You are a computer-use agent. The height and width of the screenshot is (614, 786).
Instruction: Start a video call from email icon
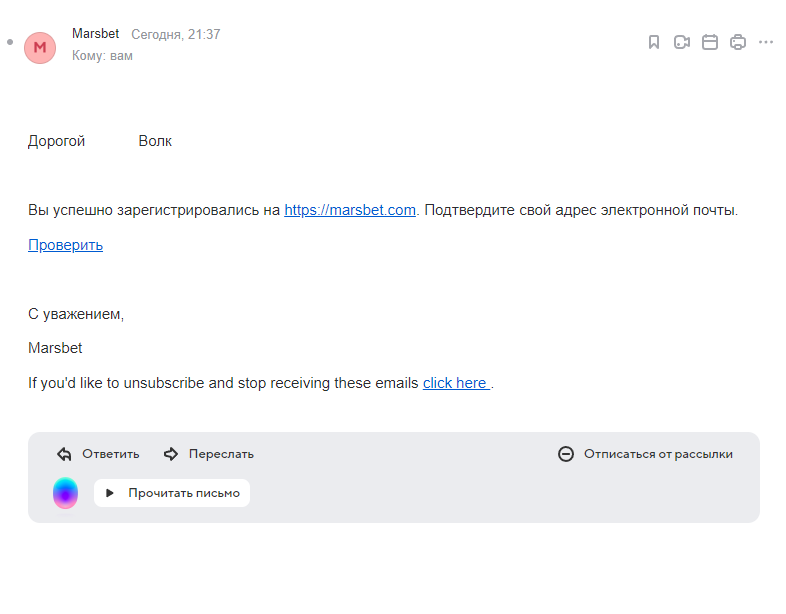(x=682, y=42)
